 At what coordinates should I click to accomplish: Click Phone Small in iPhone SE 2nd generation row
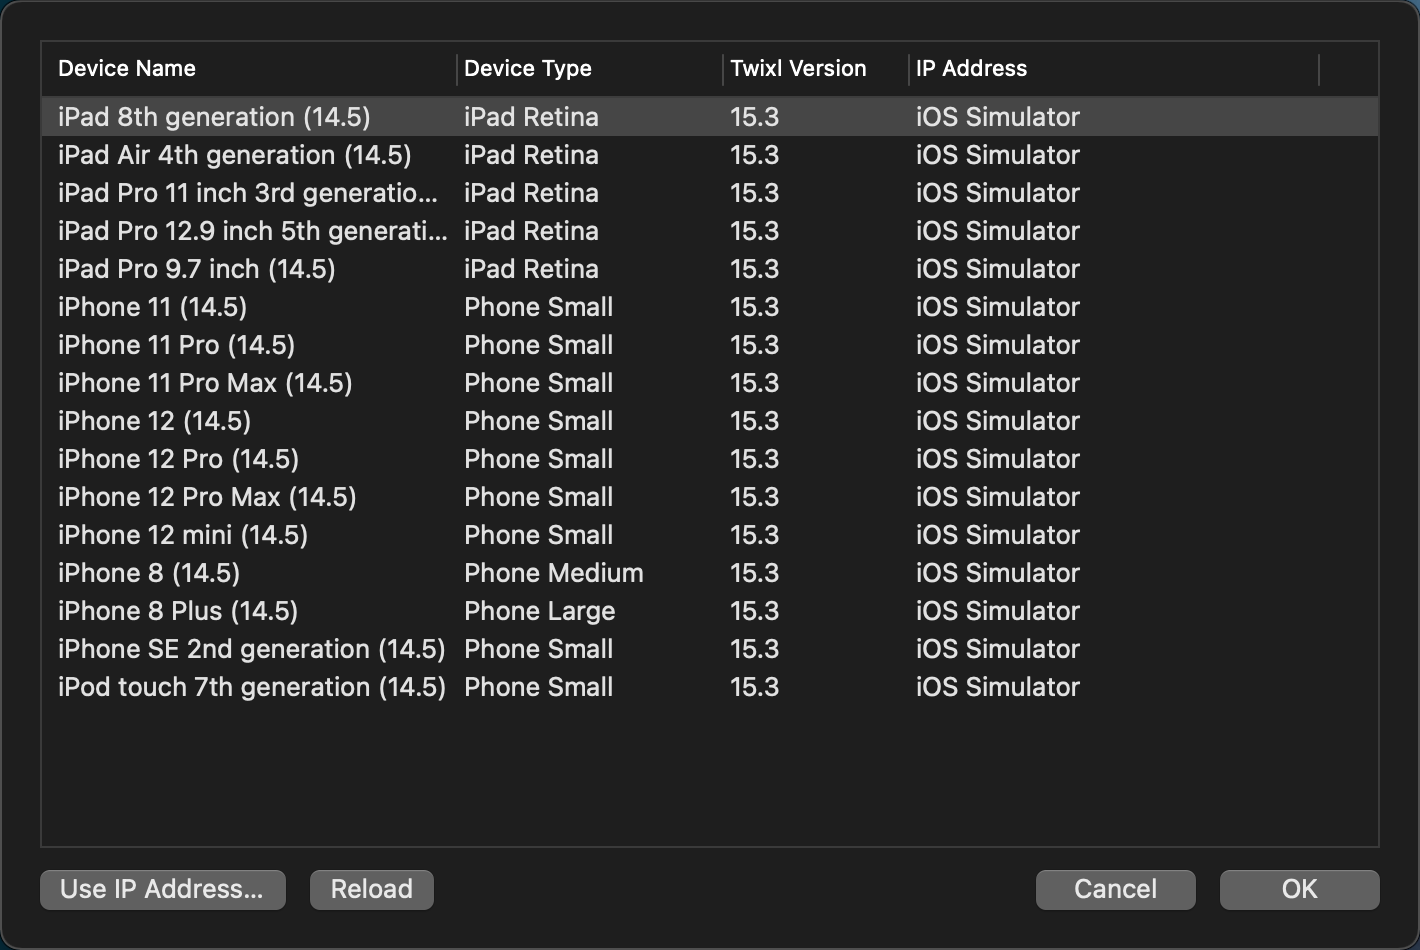click(539, 649)
